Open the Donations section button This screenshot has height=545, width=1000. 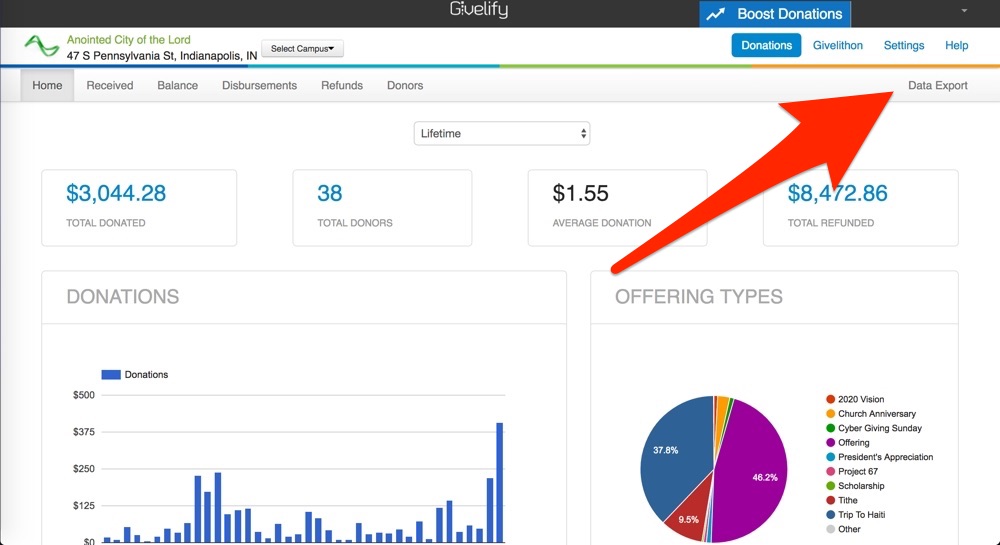click(x=766, y=45)
